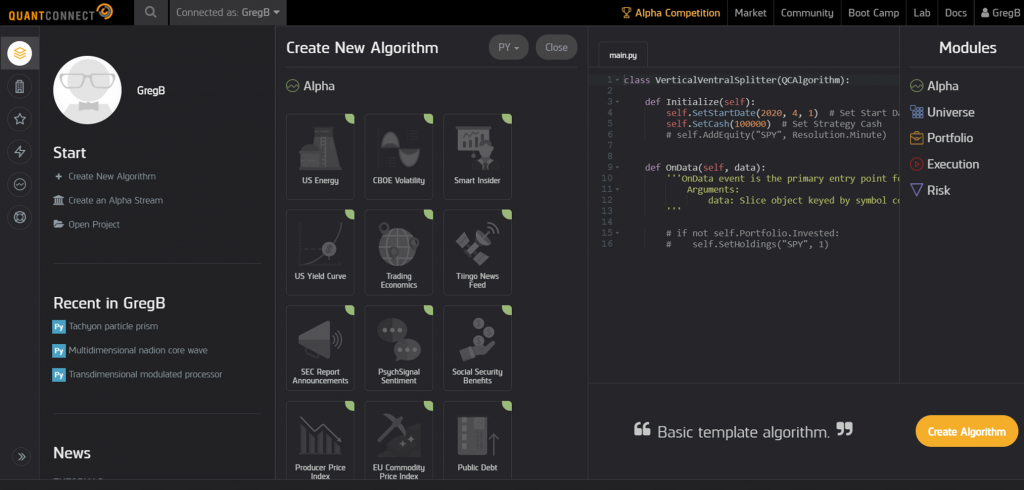Click the Close button
The image size is (1024, 490).
pos(556,47)
